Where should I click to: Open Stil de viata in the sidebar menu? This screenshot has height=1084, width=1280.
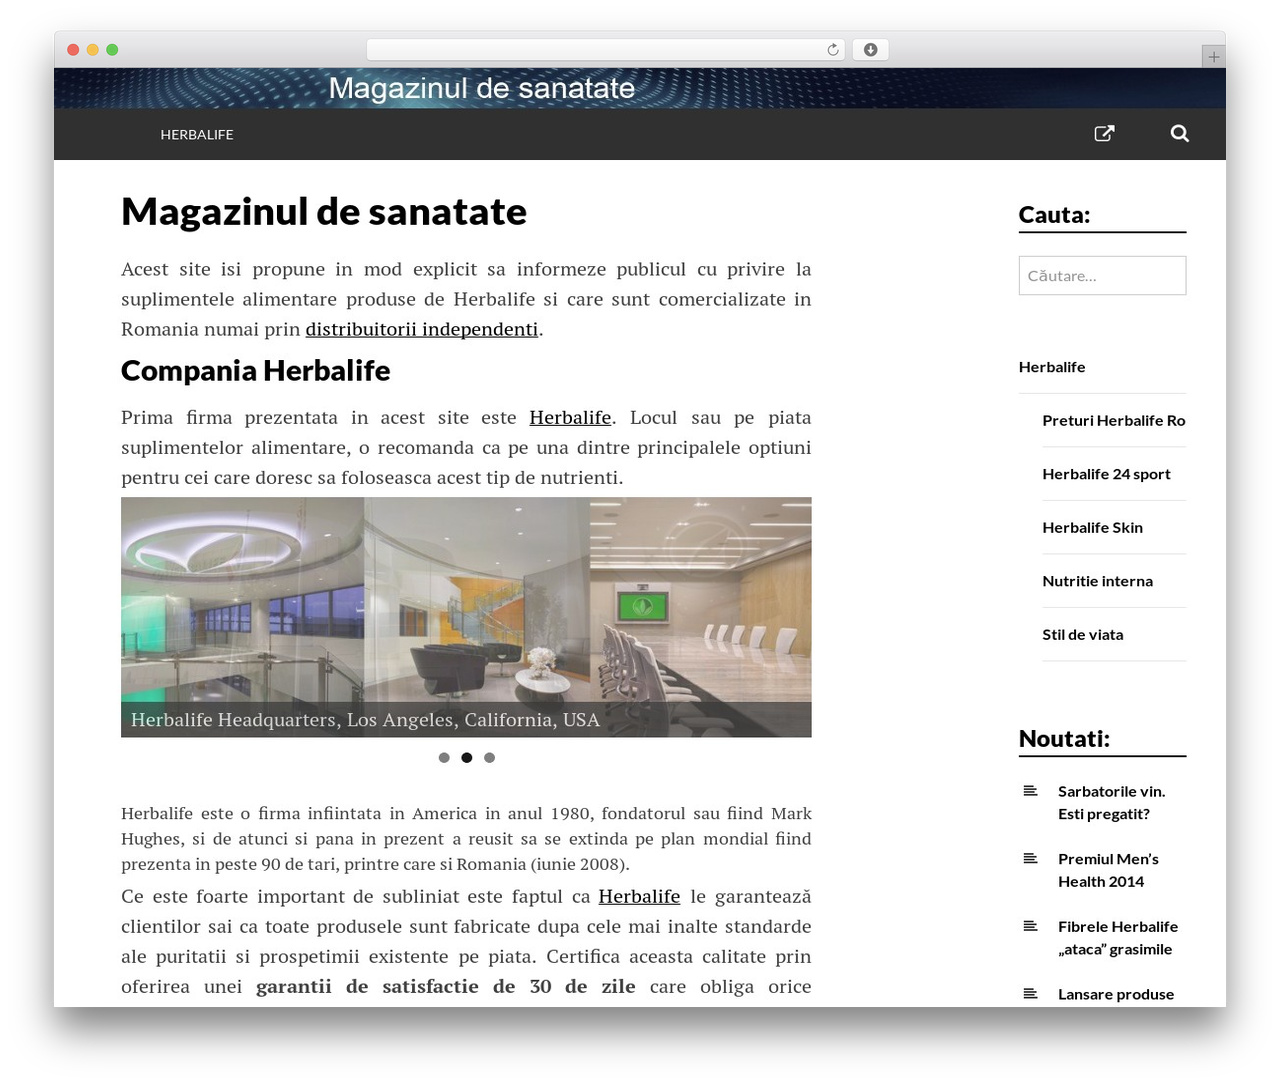(1082, 635)
